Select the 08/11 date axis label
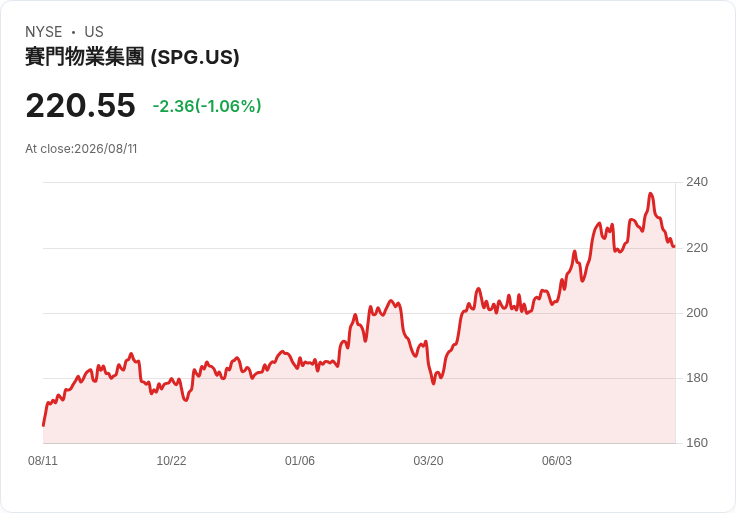736x513 pixels. (43, 461)
